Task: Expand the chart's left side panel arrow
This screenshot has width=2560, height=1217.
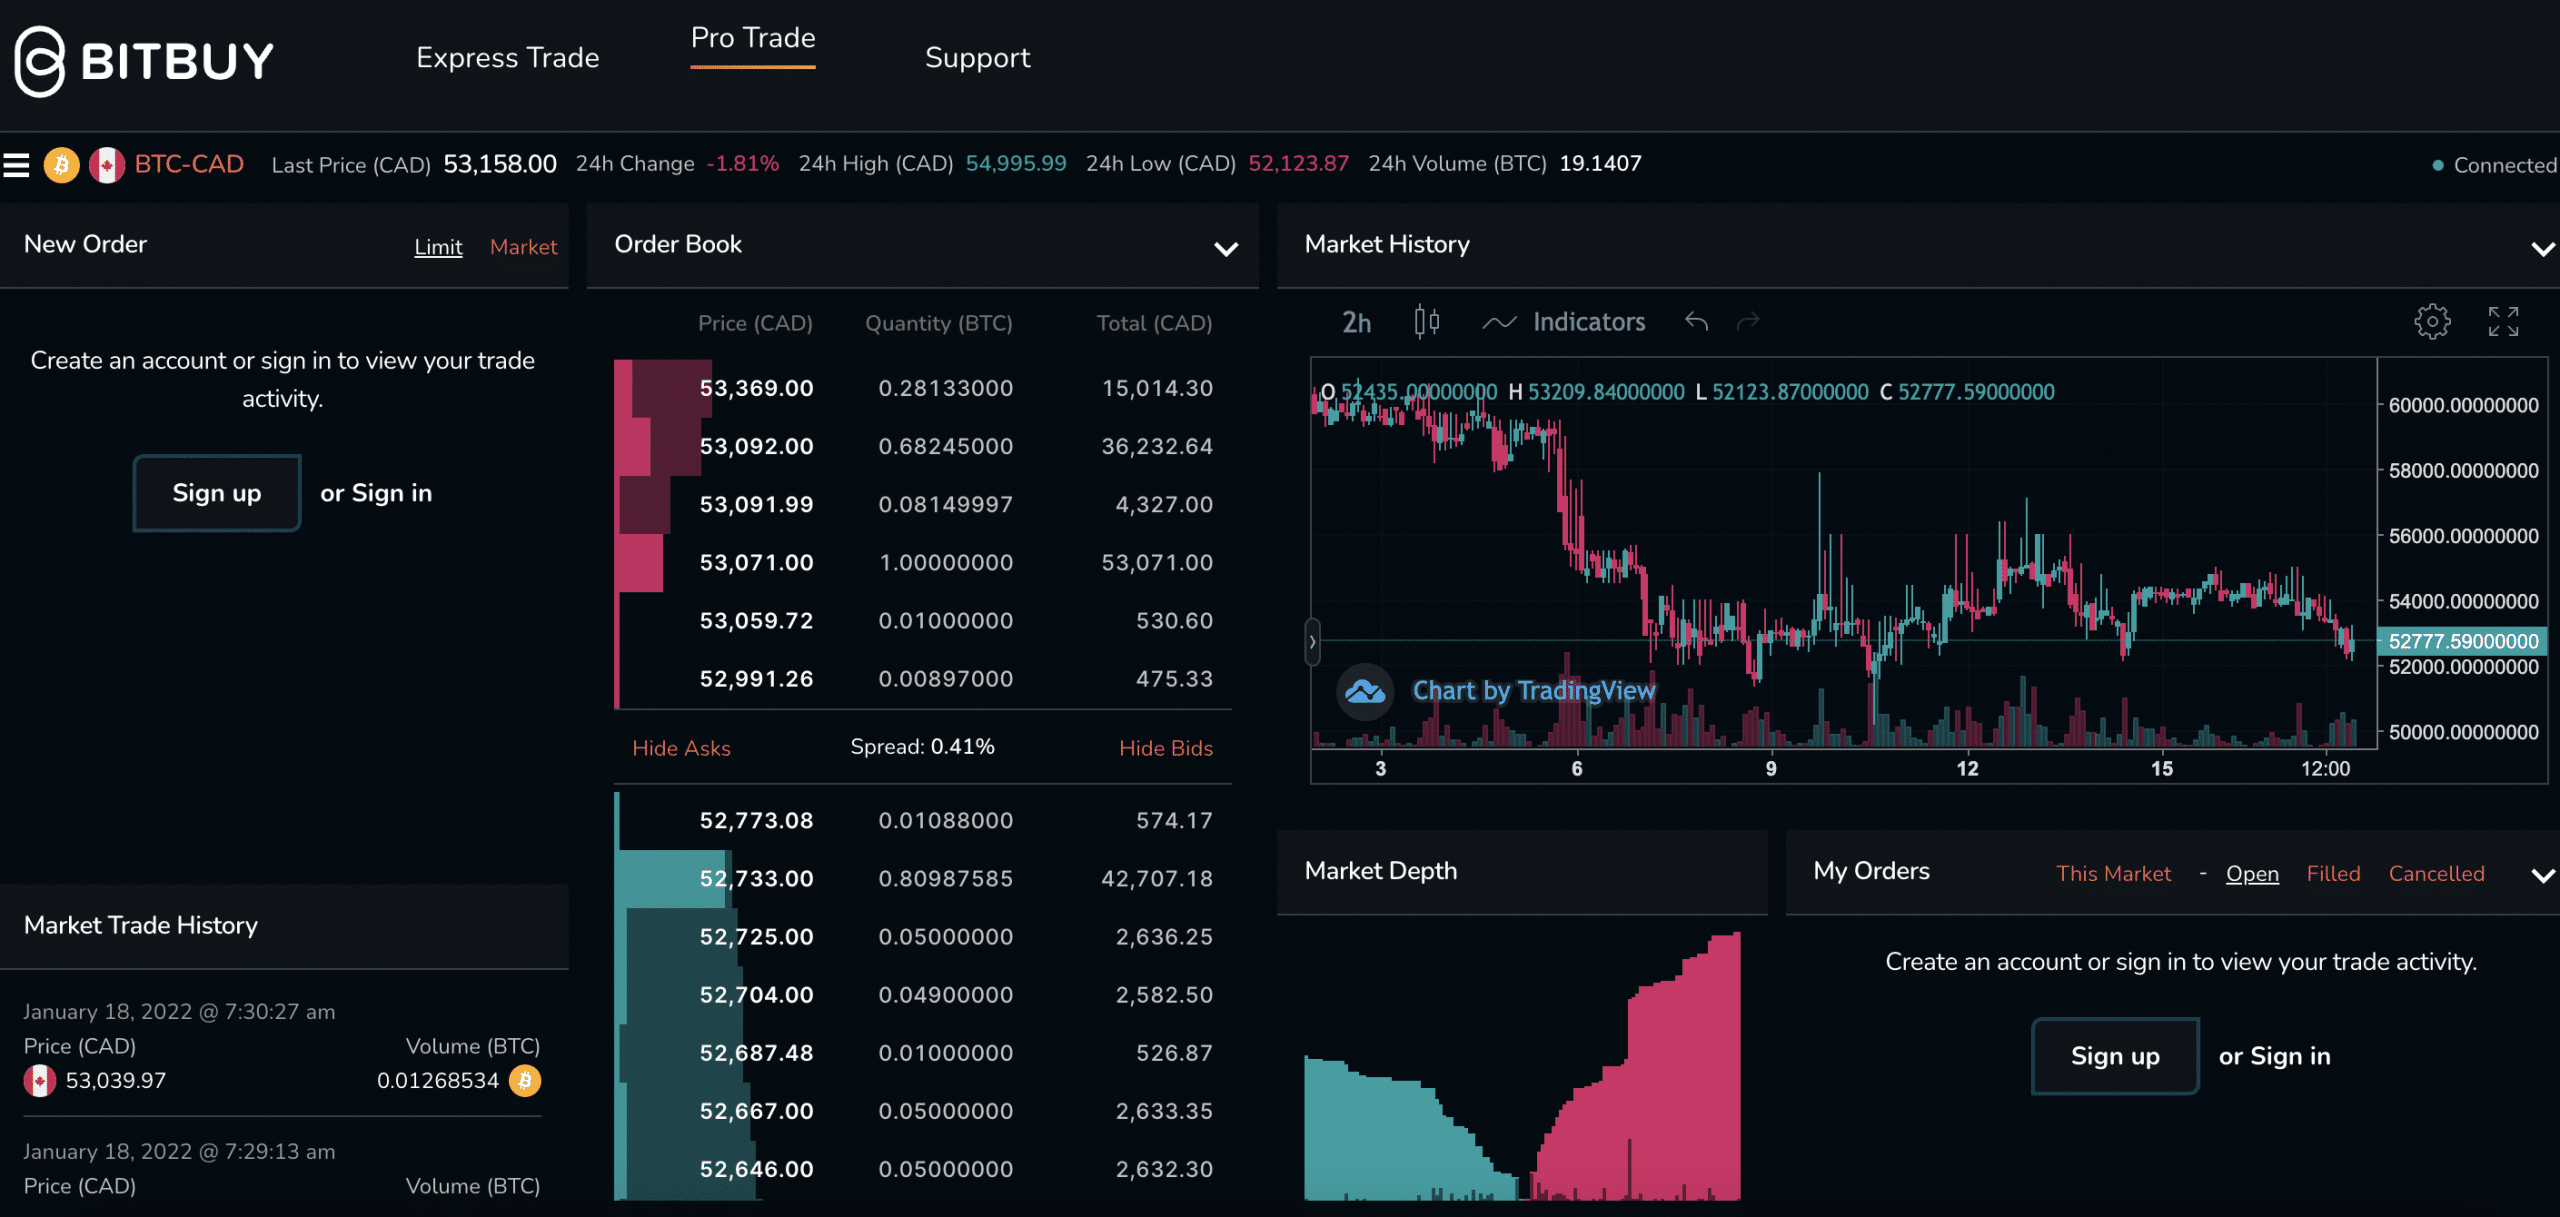Action: coord(1312,642)
